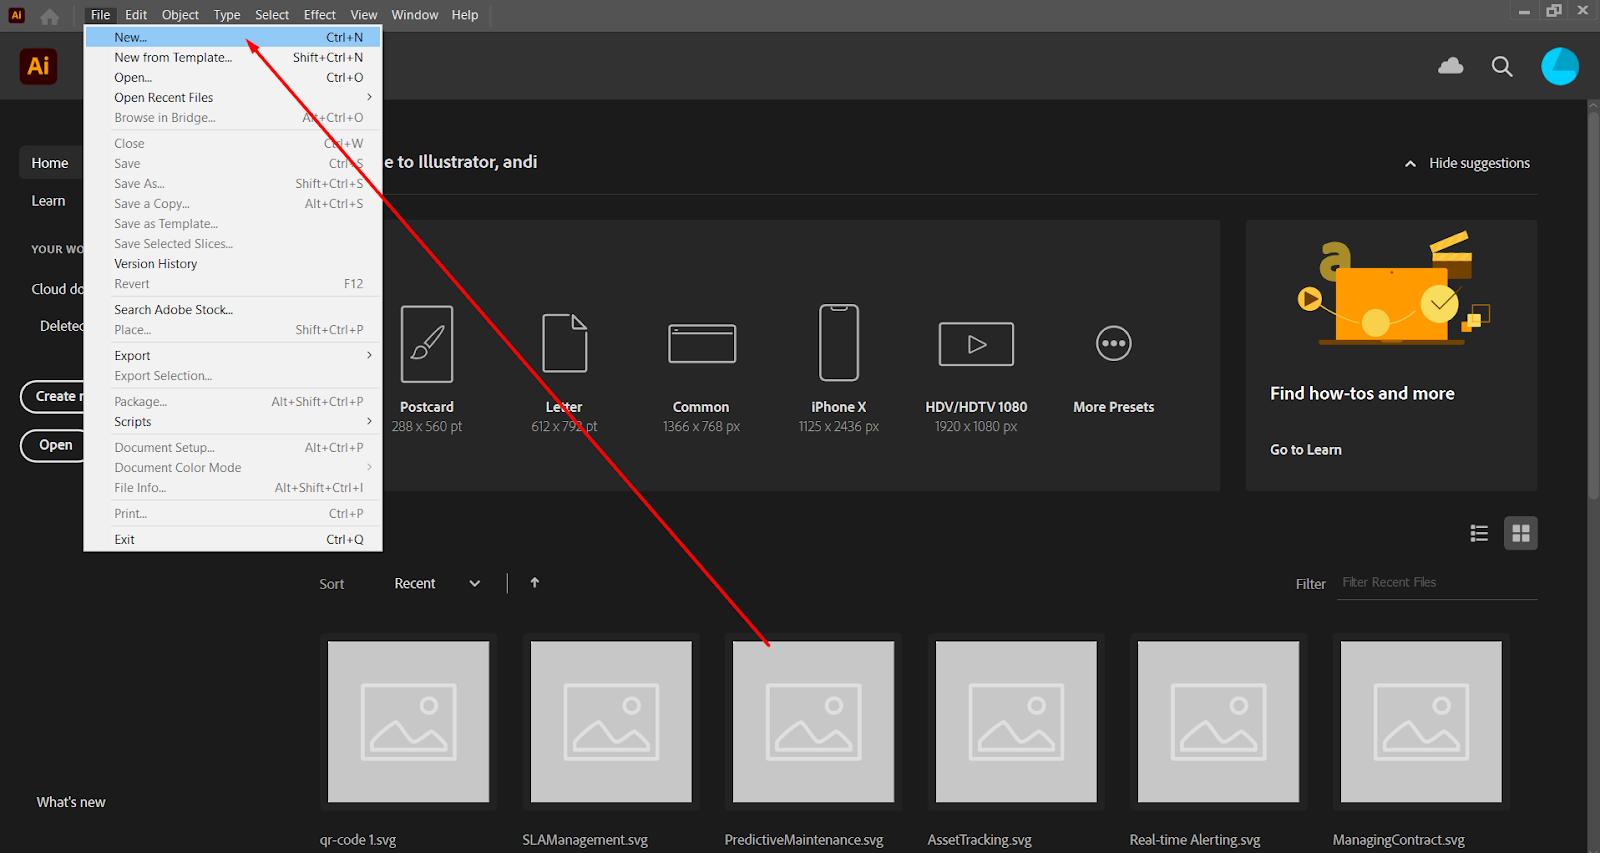Select the iPhone X preset icon
The image size is (1600, 853).
(839, 343)
